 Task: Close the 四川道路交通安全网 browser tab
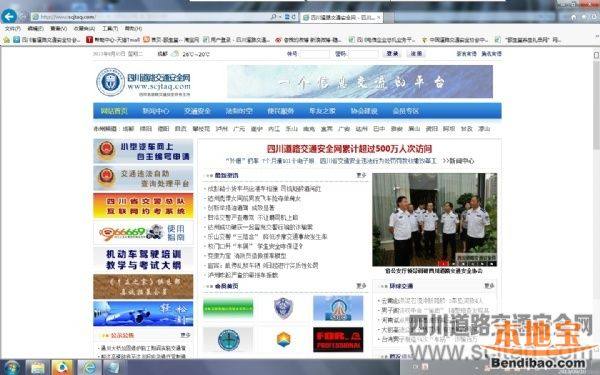click(378, 17)
